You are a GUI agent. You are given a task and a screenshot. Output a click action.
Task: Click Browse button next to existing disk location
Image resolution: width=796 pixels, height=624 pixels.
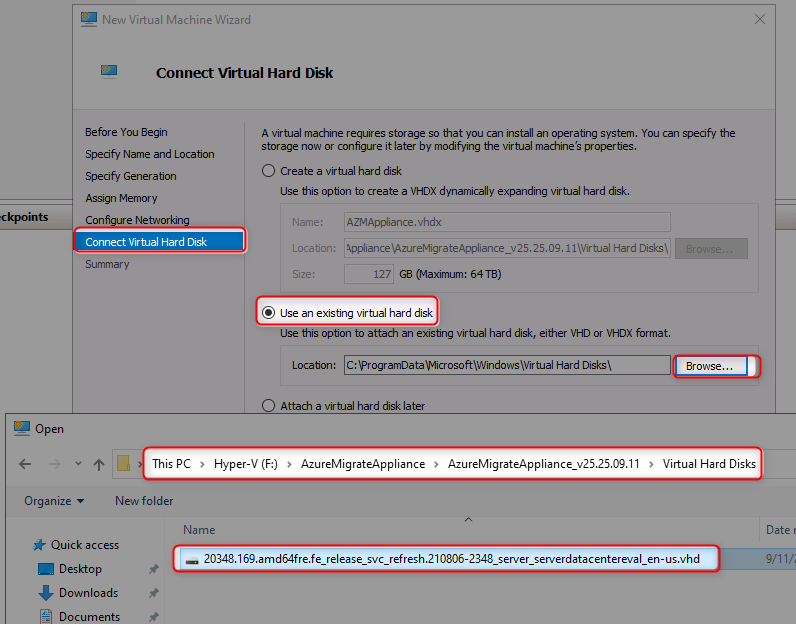(710, 366)
